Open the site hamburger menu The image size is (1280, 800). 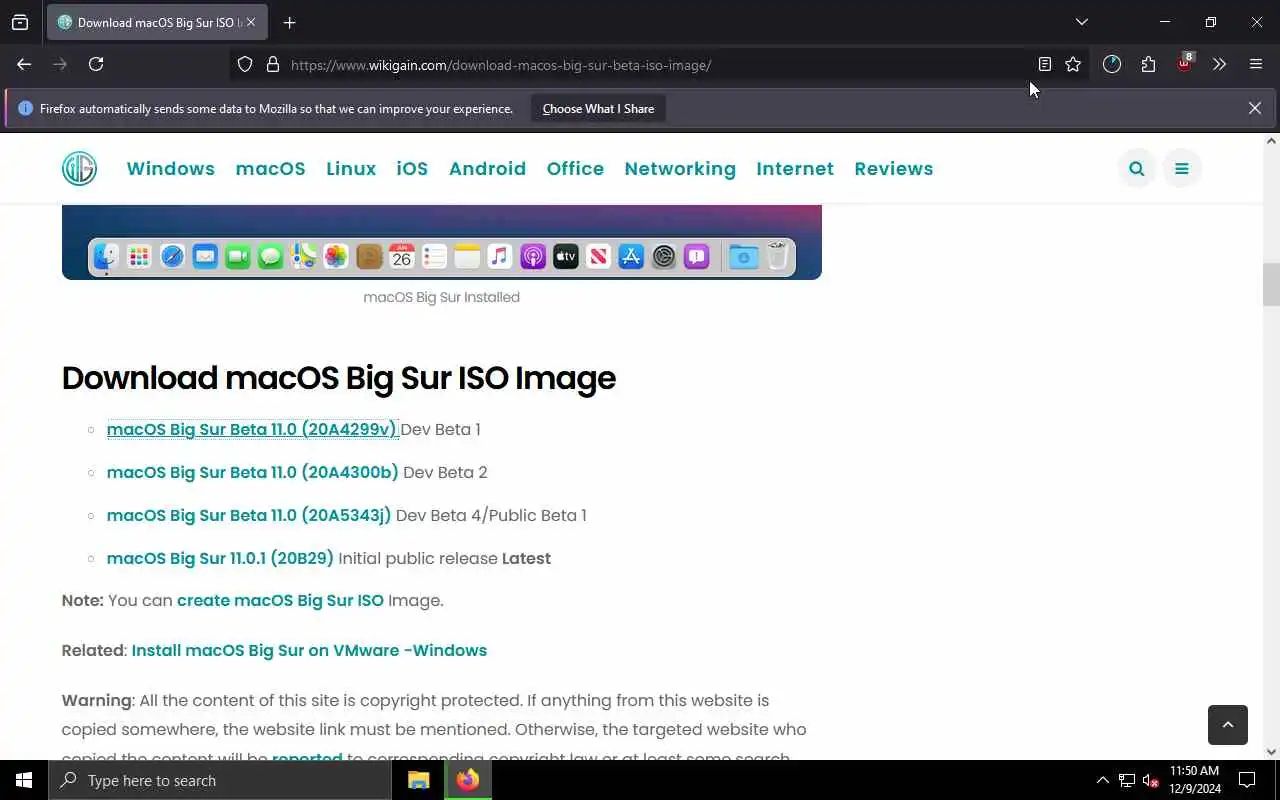(x=1182, y=169)
